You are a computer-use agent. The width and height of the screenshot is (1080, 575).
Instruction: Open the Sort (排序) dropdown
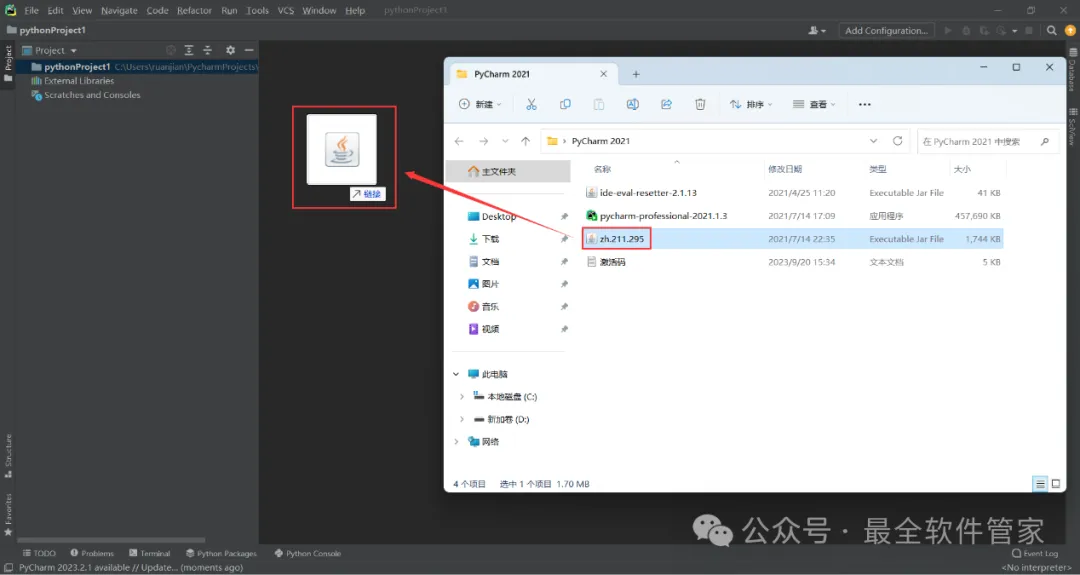pyautogui.click(x=751, y=104)
